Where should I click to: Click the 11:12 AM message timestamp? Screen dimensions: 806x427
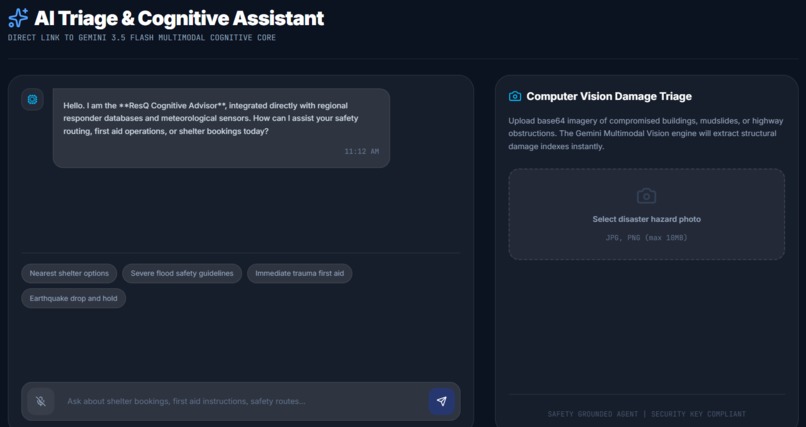point(362,152)
